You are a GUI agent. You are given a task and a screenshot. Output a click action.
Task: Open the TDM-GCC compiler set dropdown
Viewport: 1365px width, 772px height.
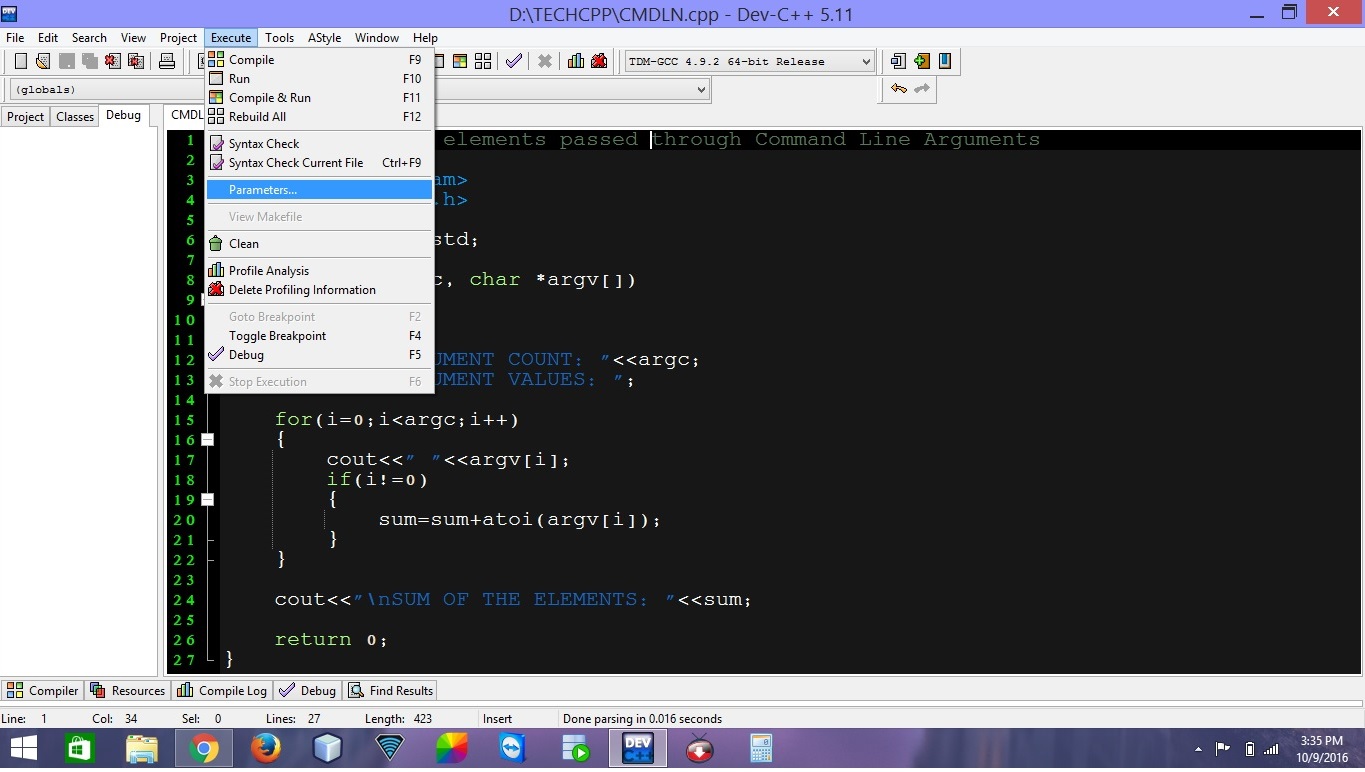(x=749, y=61)
